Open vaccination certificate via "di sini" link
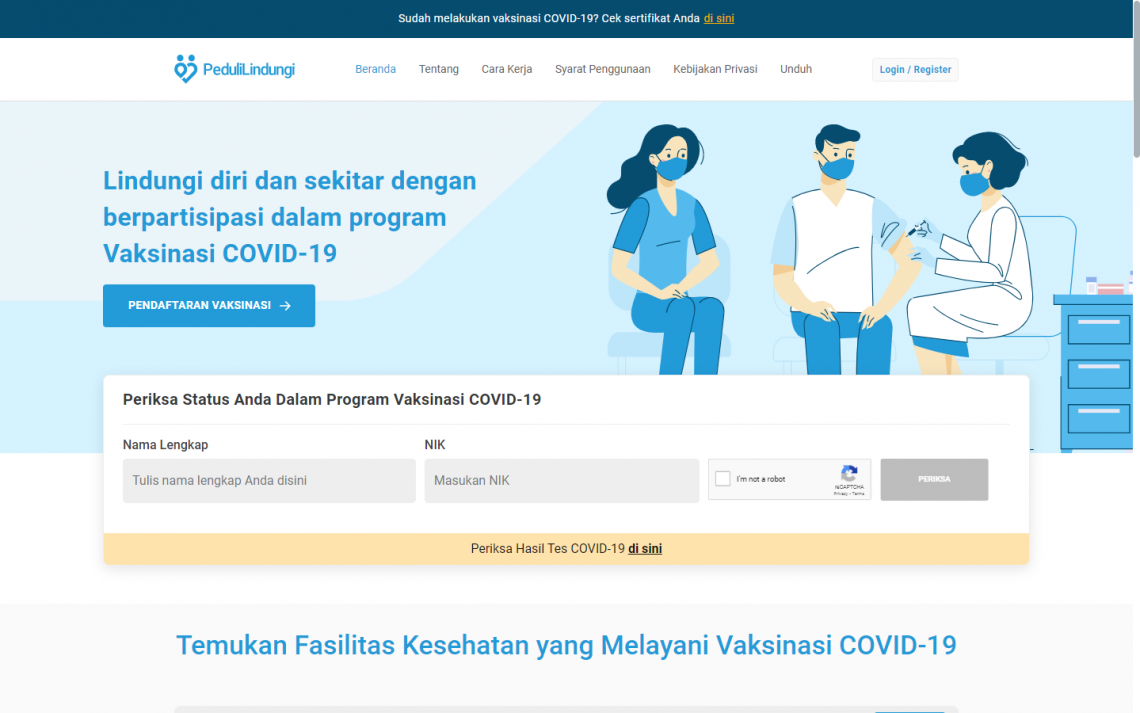 [x=718, y=17]
